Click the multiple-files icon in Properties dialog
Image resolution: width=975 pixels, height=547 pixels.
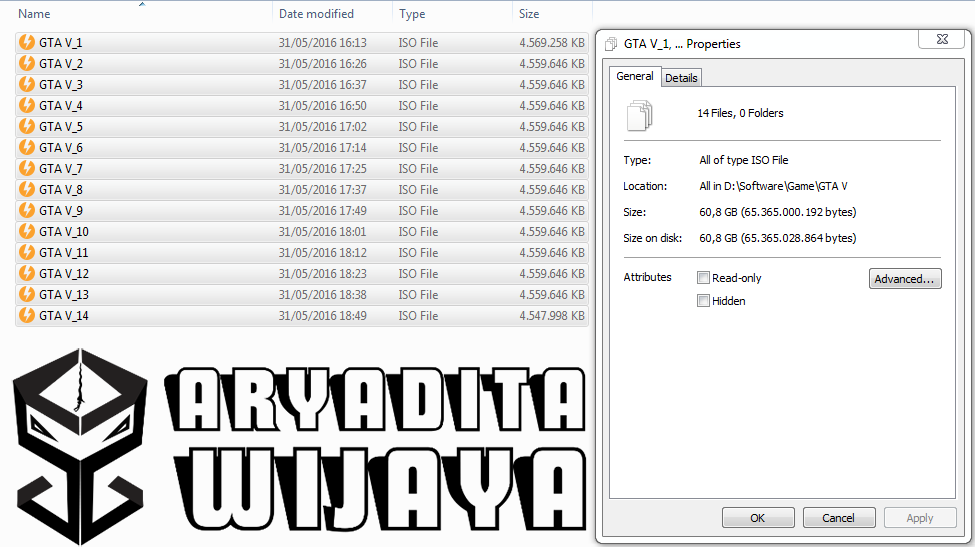[639, 115]
